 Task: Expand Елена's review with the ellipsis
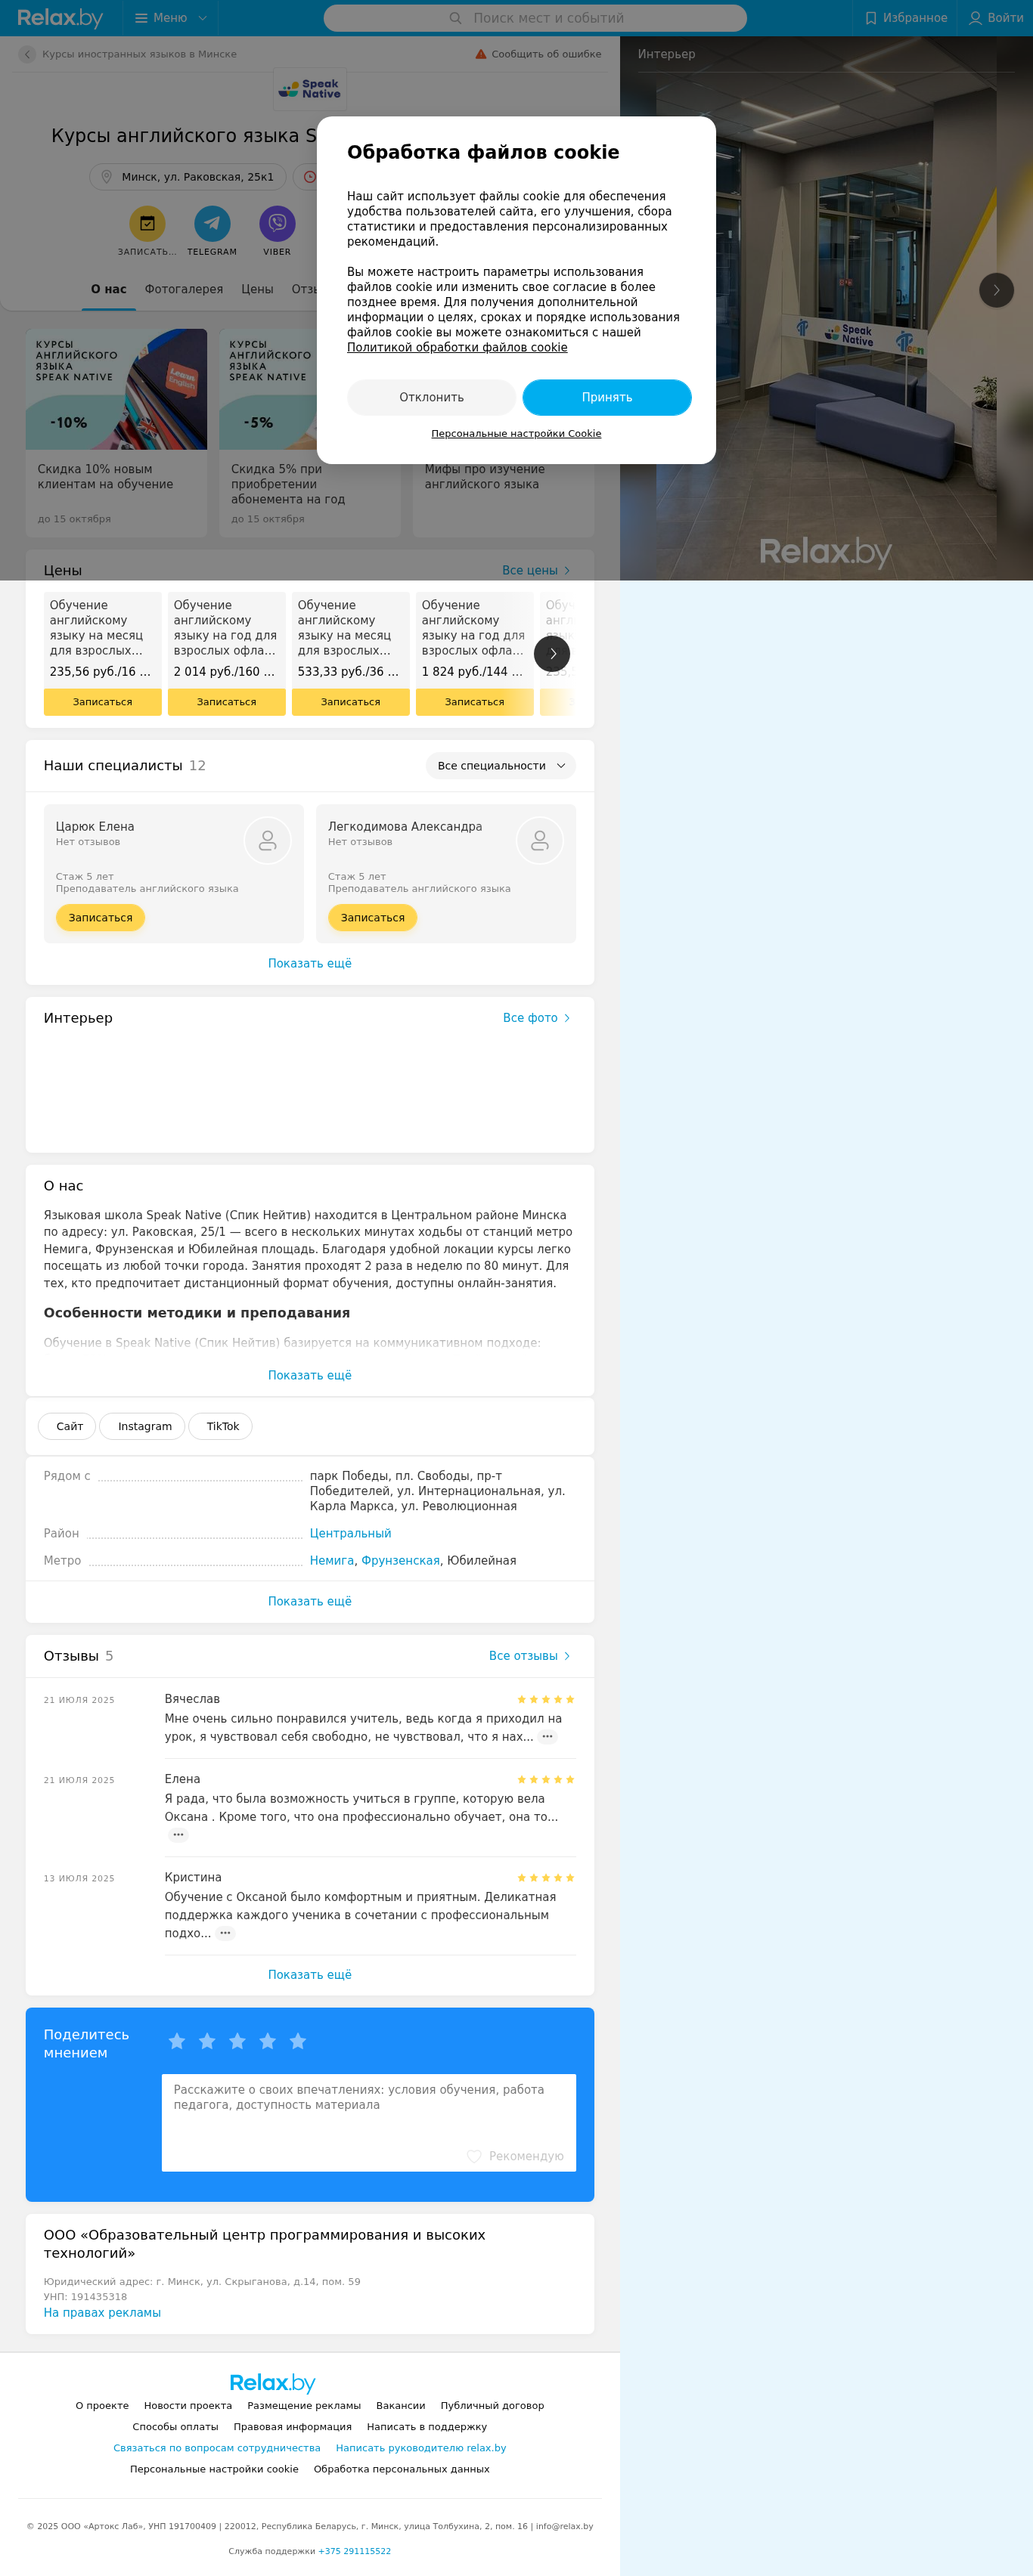click(x=178, y=1835)
